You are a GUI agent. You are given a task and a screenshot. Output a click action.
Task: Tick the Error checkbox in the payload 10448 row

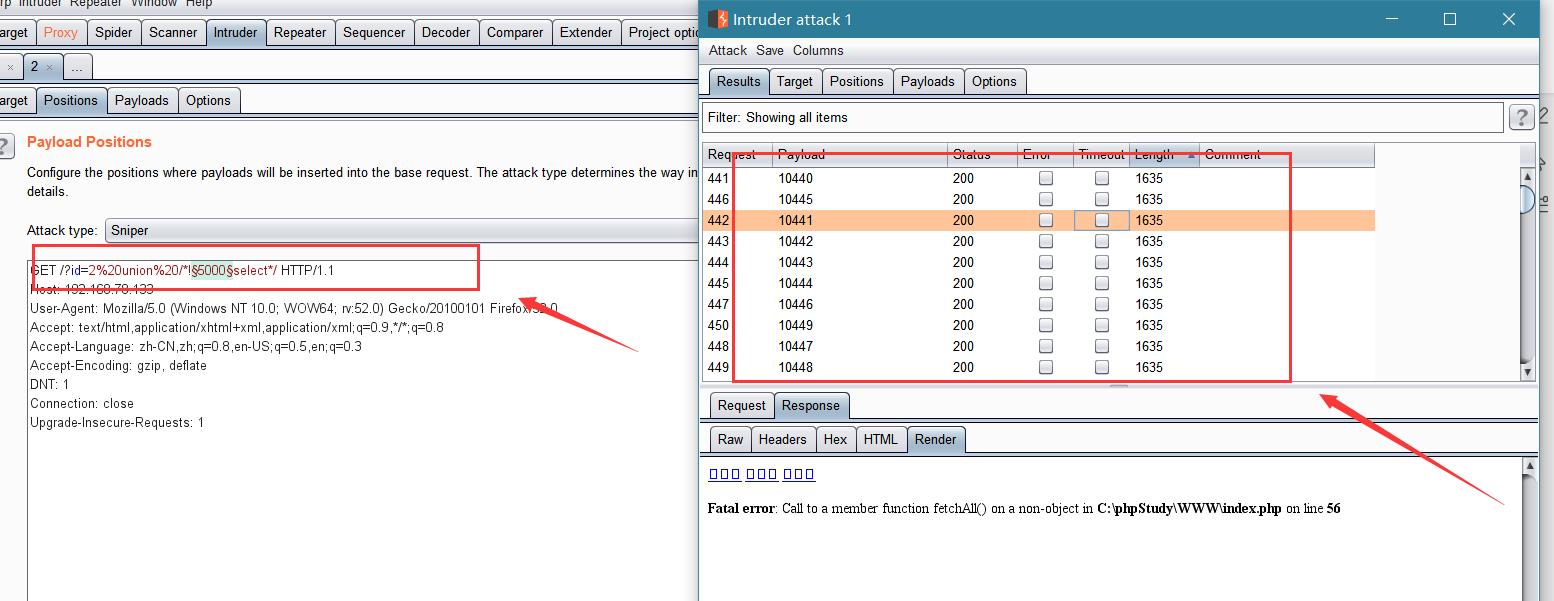point(1046,367)
